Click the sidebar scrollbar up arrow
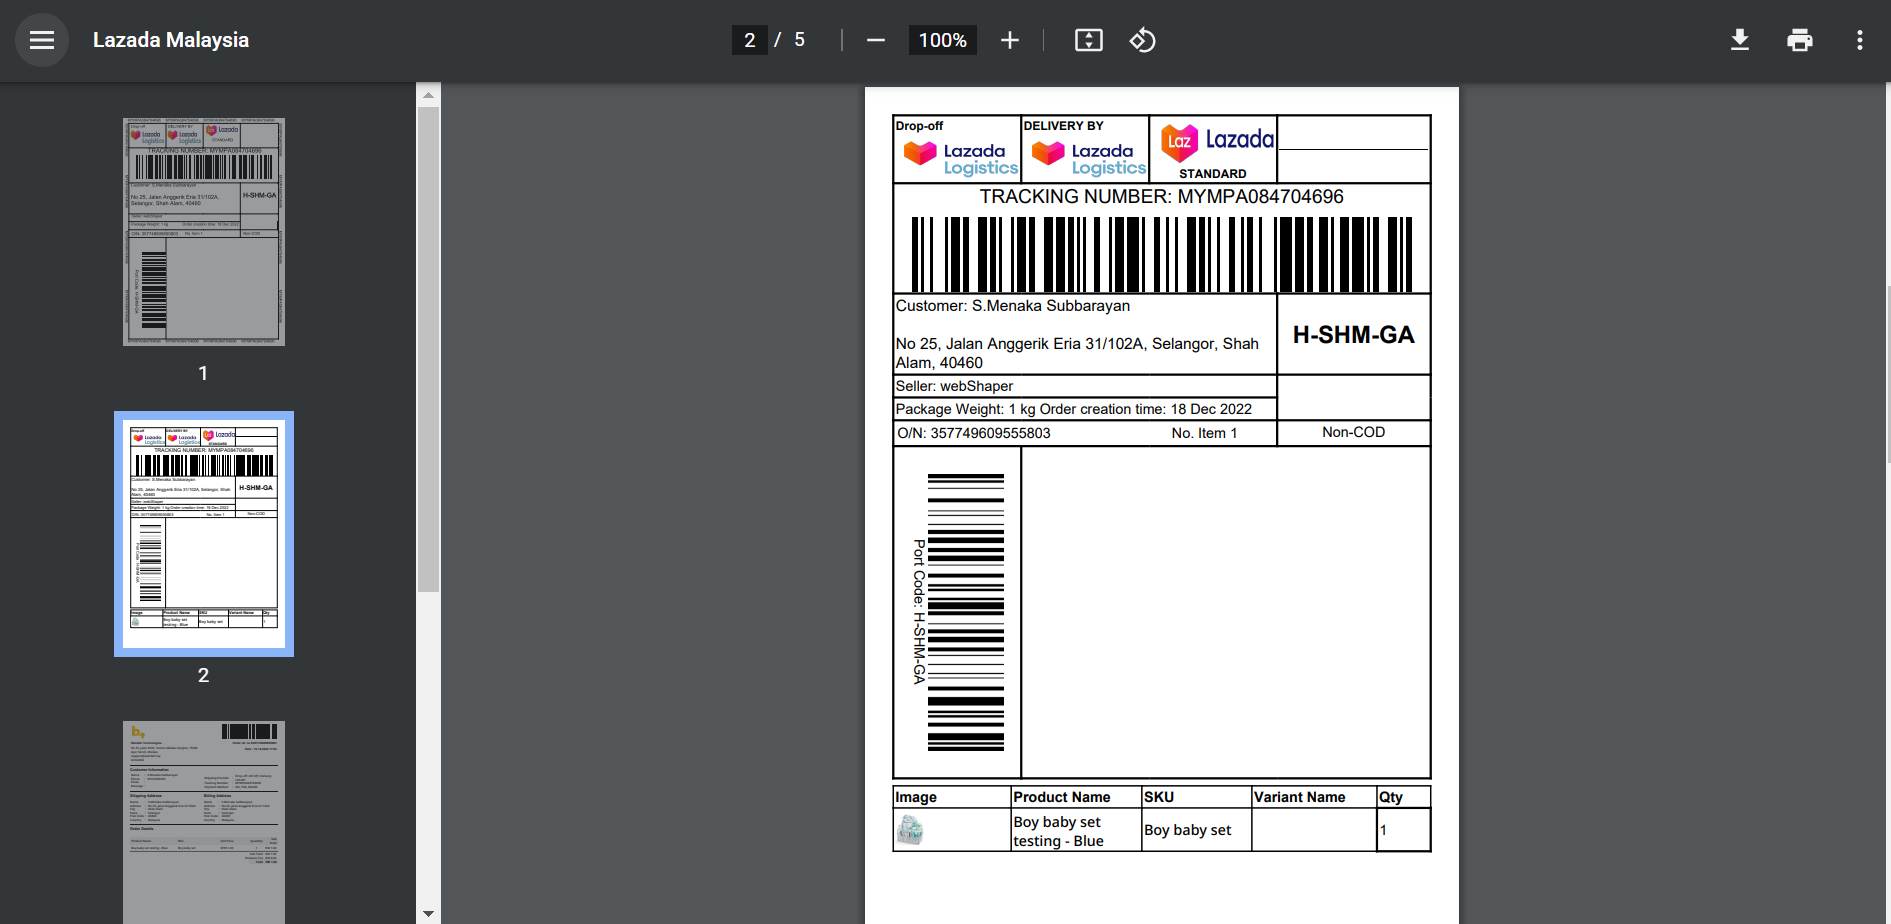Screen dimensions: 1891x924 428,95
